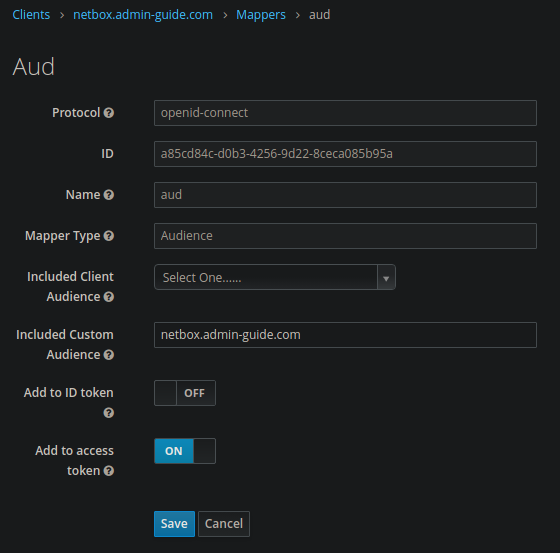Open the Protocol help tooltip icon
Viewport: 560px width, 553px height.
[109, 113]
